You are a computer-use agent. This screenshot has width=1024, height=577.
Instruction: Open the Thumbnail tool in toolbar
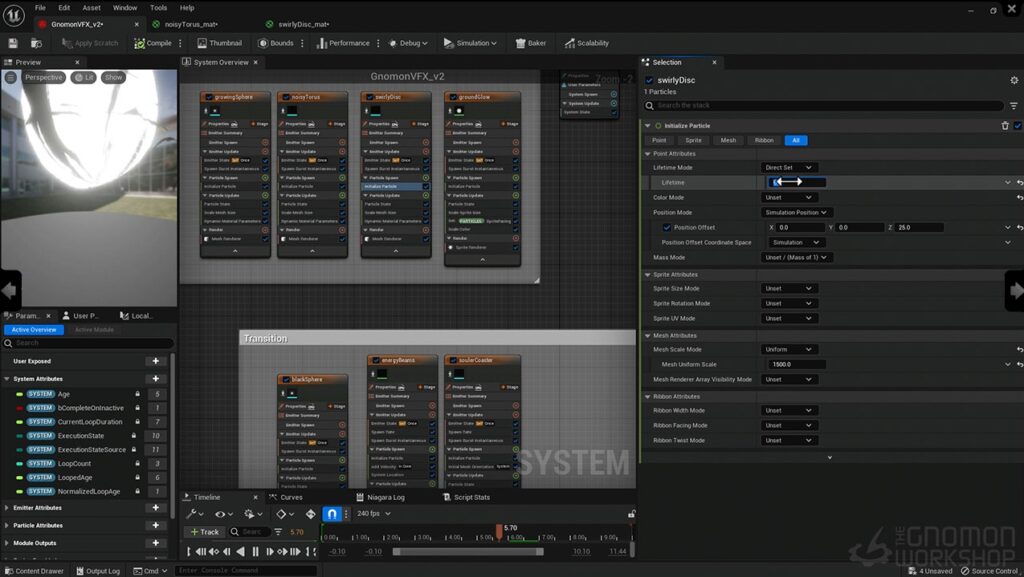click(x=219, y=43)
